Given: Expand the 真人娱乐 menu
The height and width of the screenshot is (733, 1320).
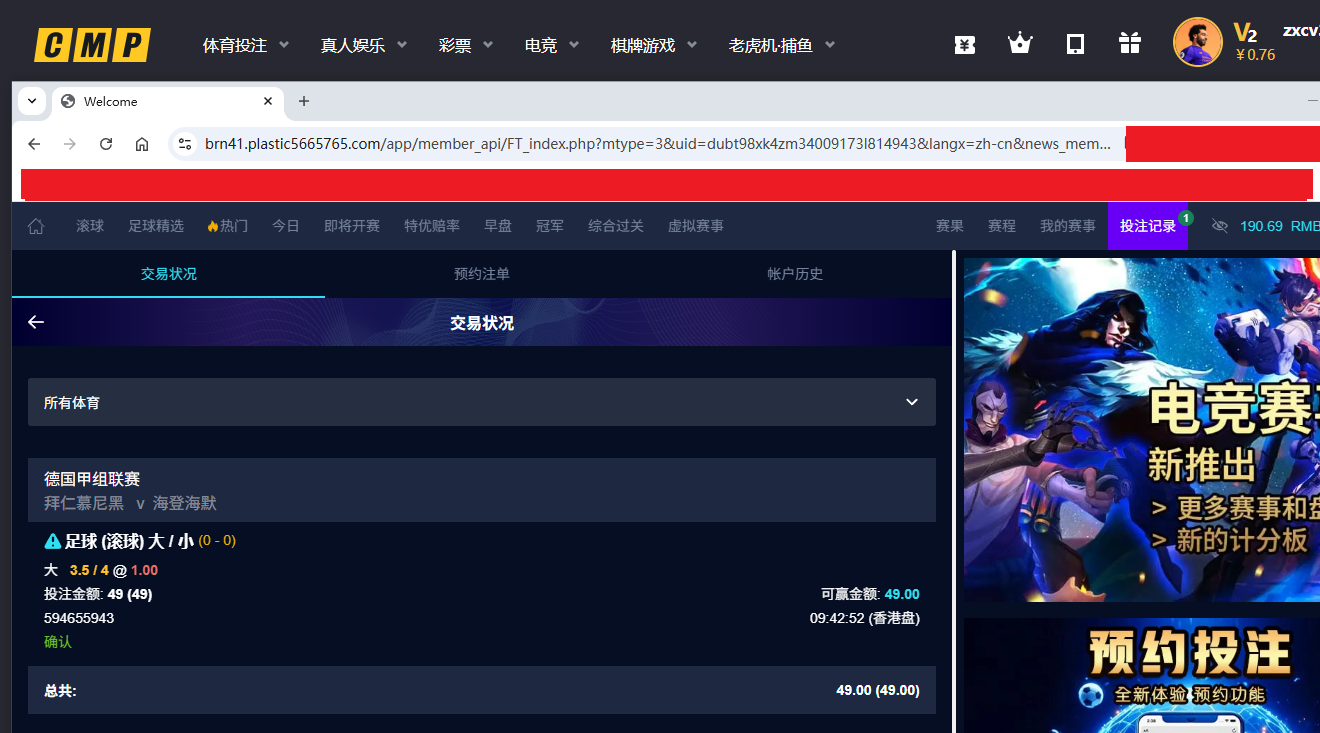Looking at the screenshot, I should 364,45.
